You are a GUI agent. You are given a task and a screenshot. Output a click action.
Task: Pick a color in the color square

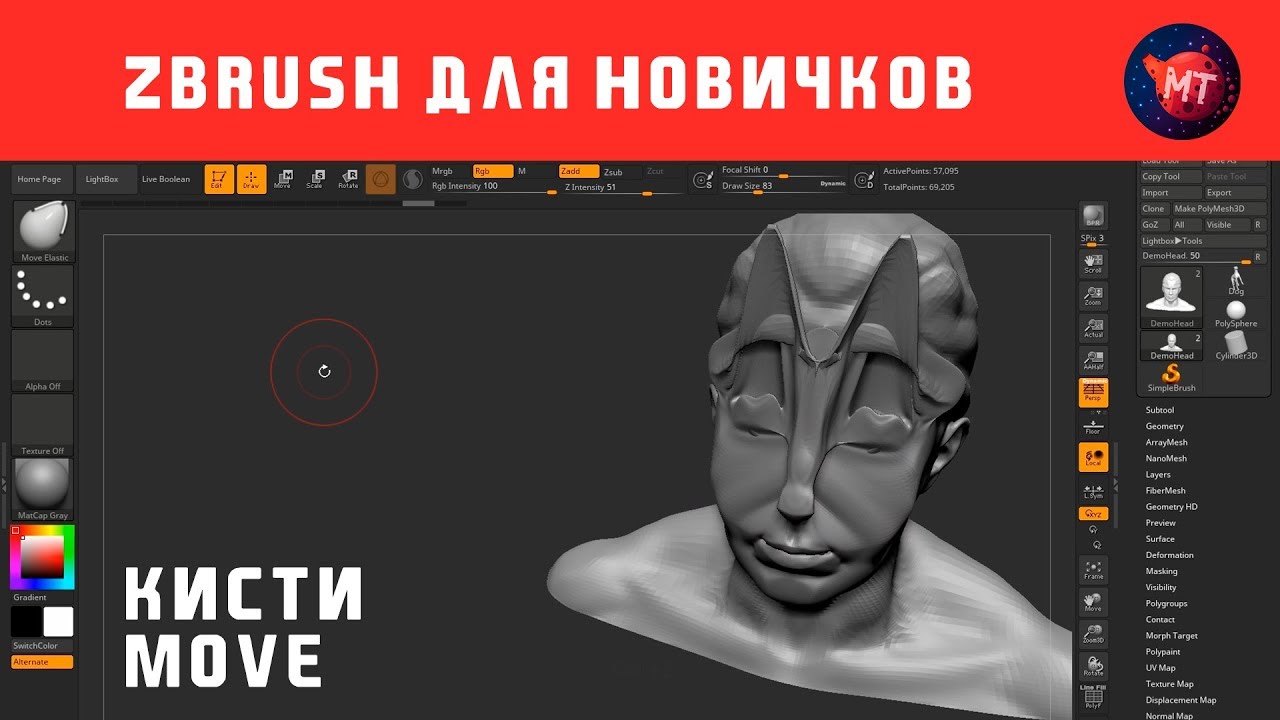(x=42, y=556)
